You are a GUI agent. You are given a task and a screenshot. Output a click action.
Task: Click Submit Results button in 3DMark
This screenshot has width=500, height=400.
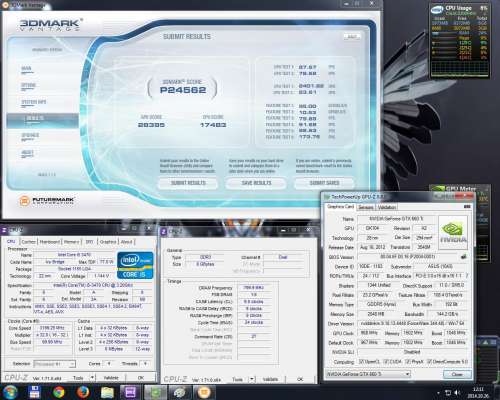tap(188, 183)
